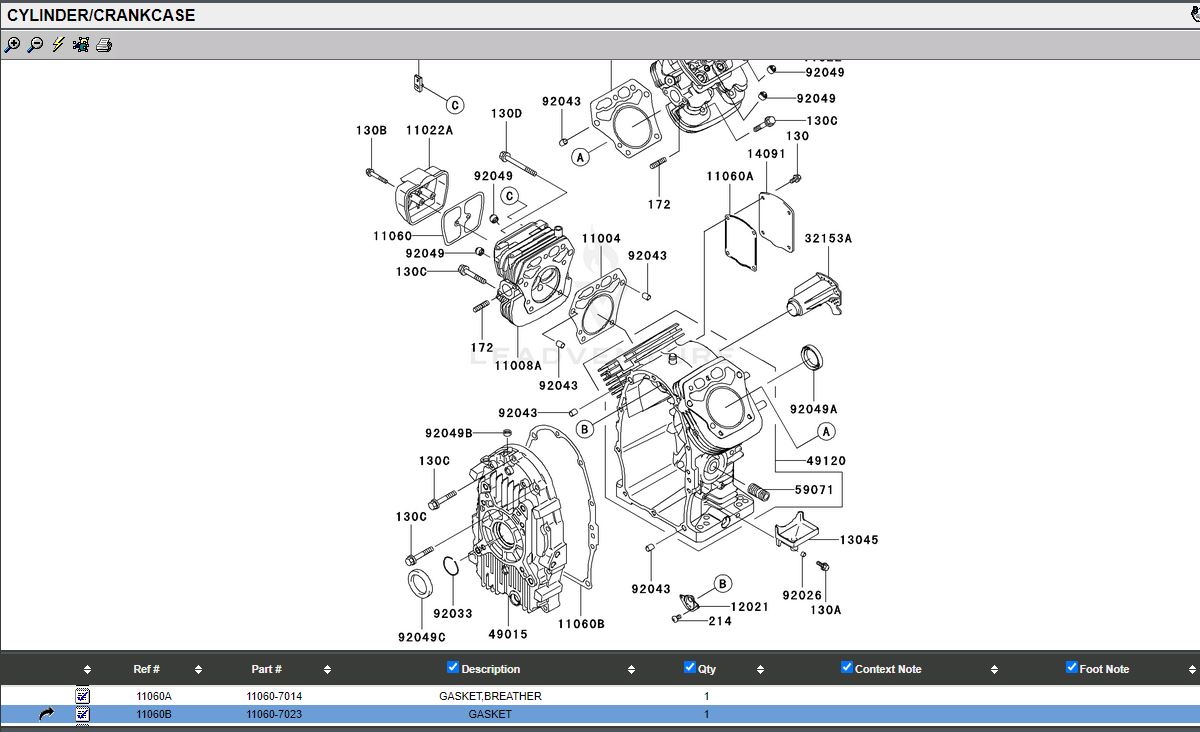This screenshot has height=732, width=1200.
Task: Sort by Ref # using the sort arrows
Action: (198, 670)
